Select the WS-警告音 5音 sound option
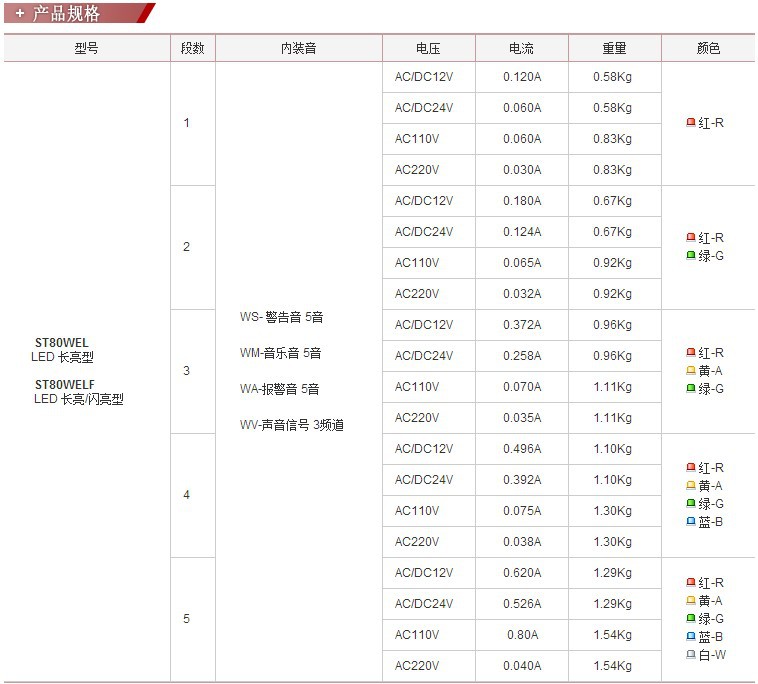The width and height of the screenshot is (758, 684). pos(282,317)
